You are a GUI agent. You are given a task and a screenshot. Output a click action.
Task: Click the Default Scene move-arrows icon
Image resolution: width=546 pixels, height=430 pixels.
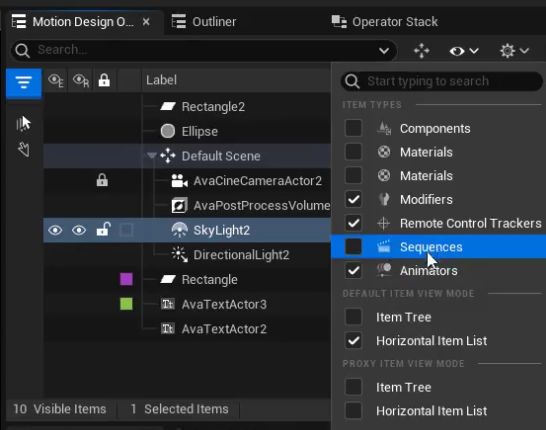point(168,156)
